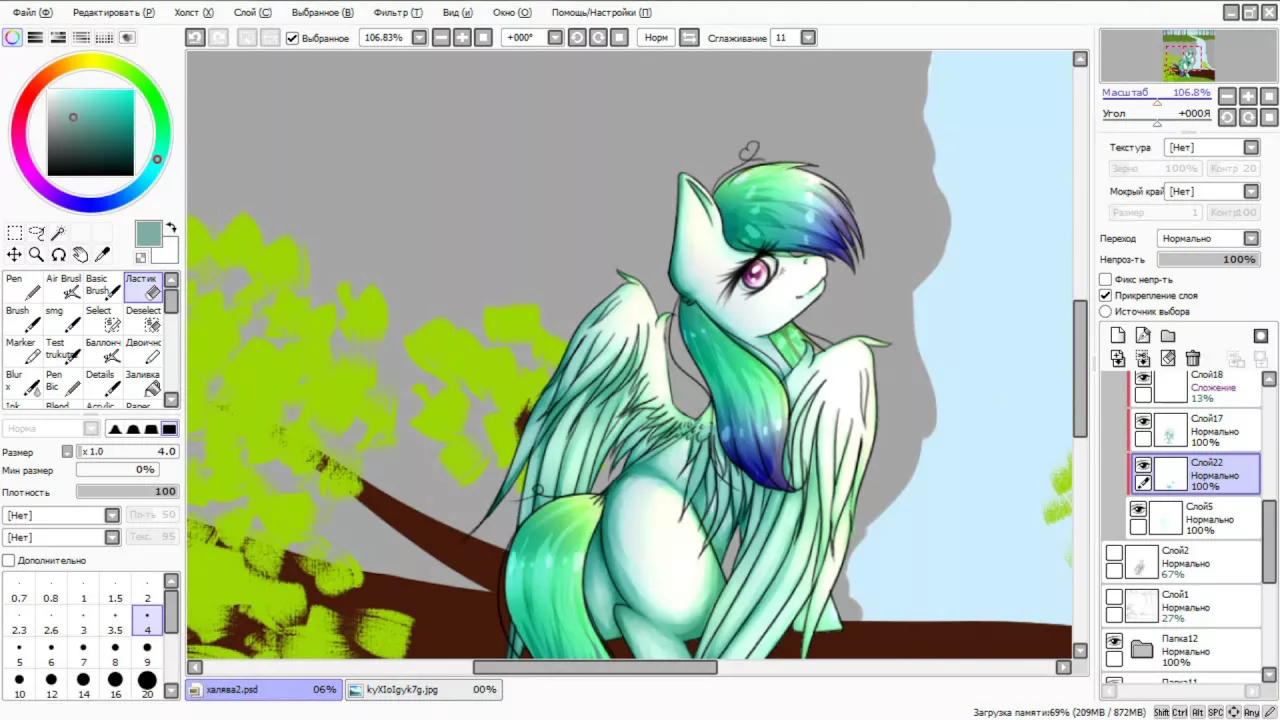The height and width of the screenshot is (720, 1280).
Task: Click the foreground color swatch
Action: [x=148, y=234]
